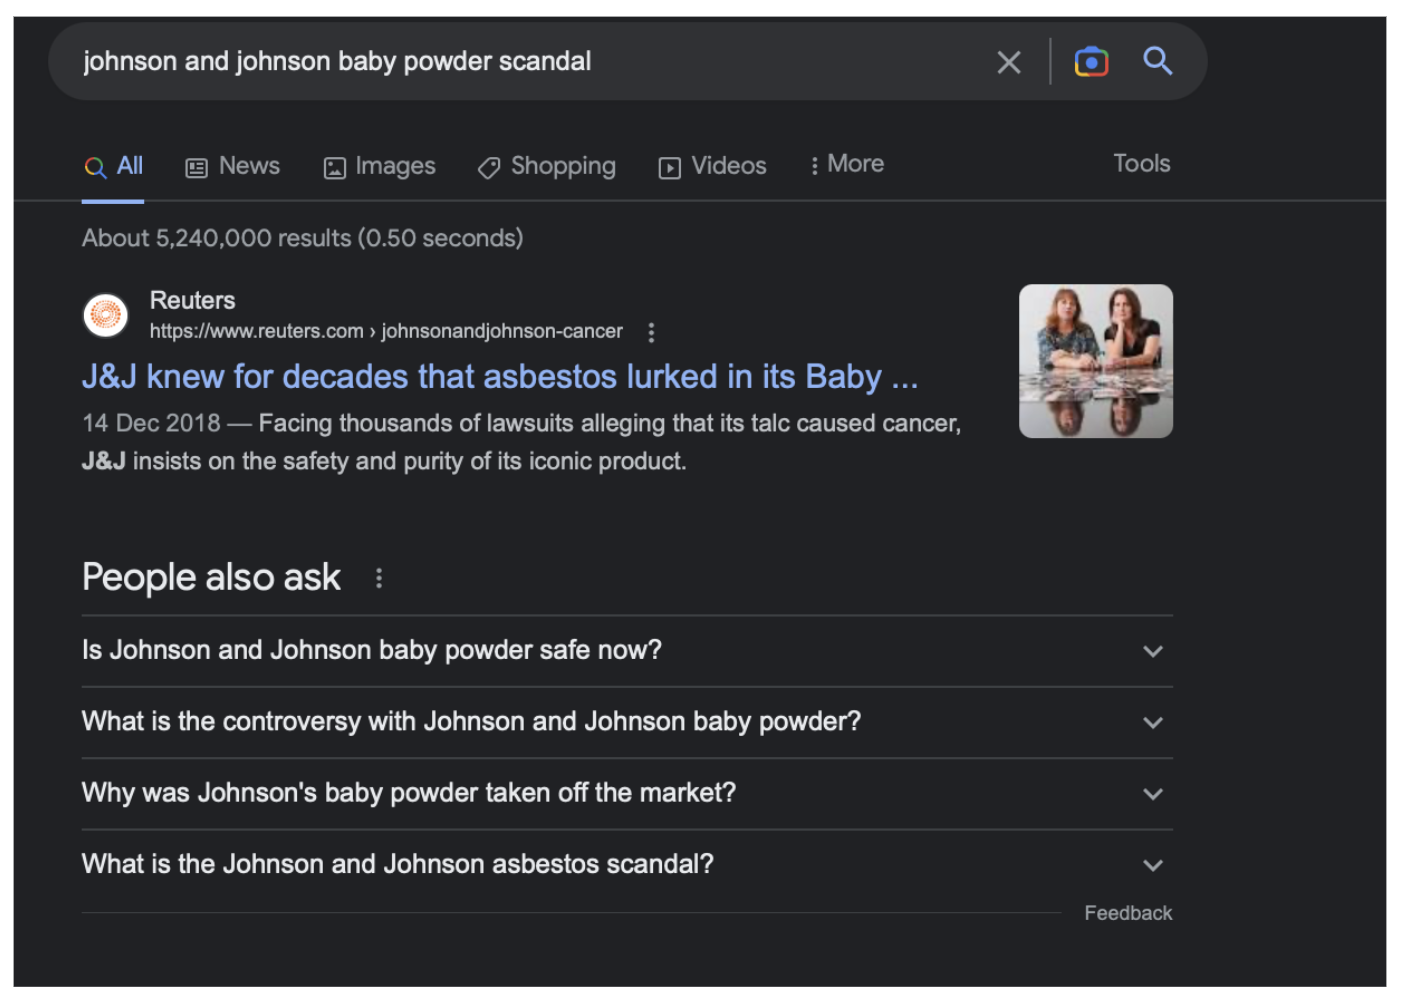Clear the search query with the X
1406x1008 pixels.
coord(1008,61)
